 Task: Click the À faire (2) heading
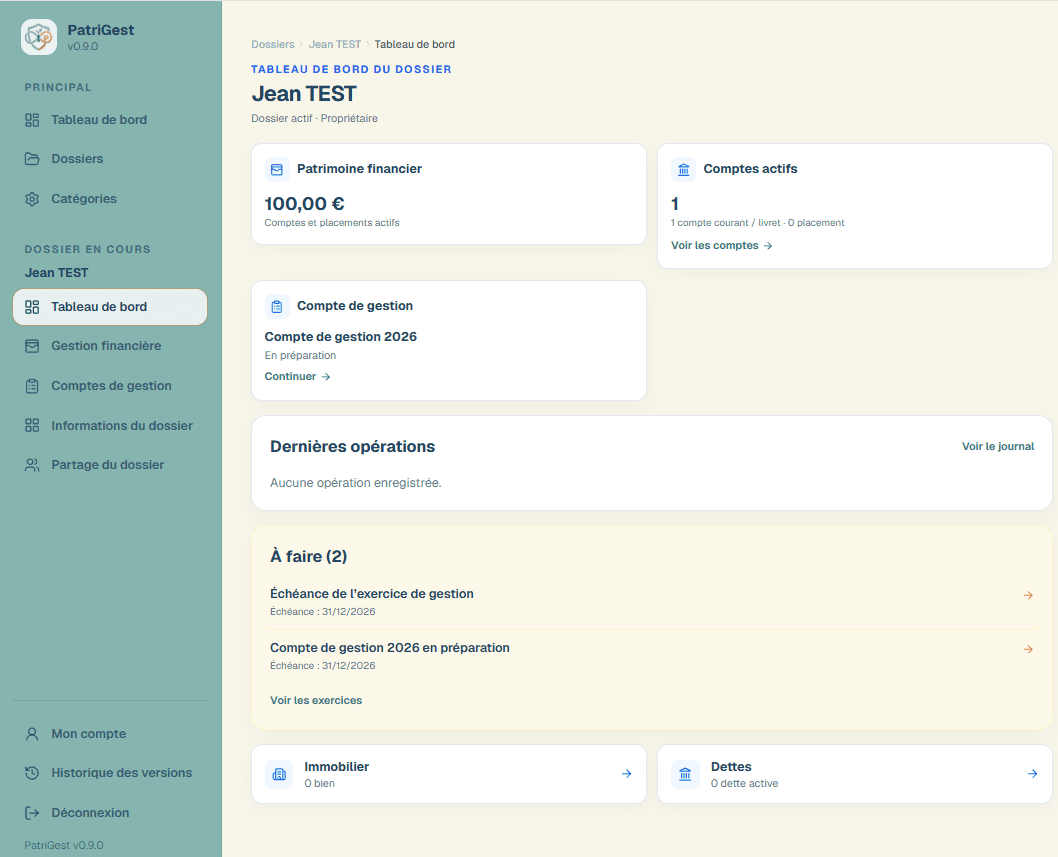click(x=308, y=557)
